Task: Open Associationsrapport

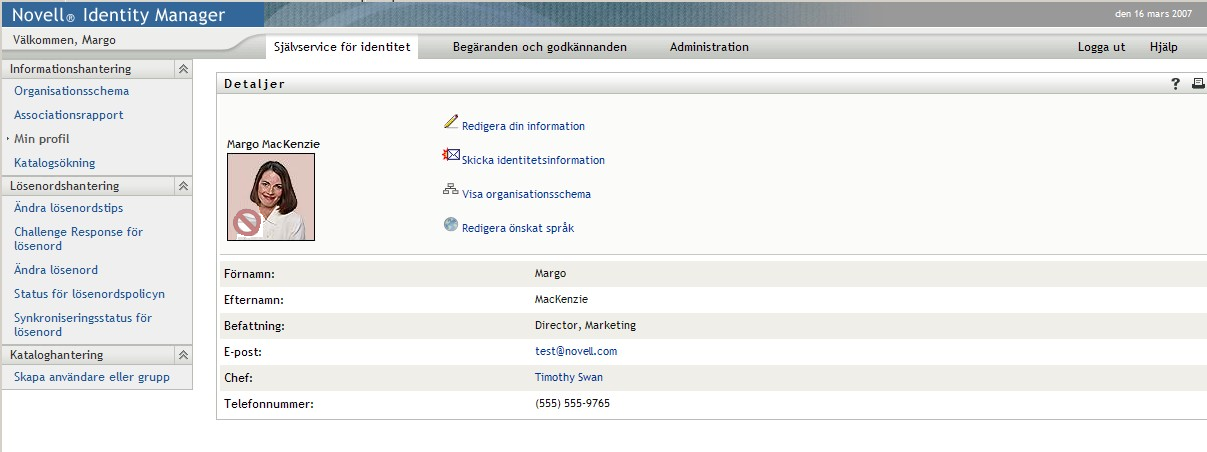Action: click(69, 115)
